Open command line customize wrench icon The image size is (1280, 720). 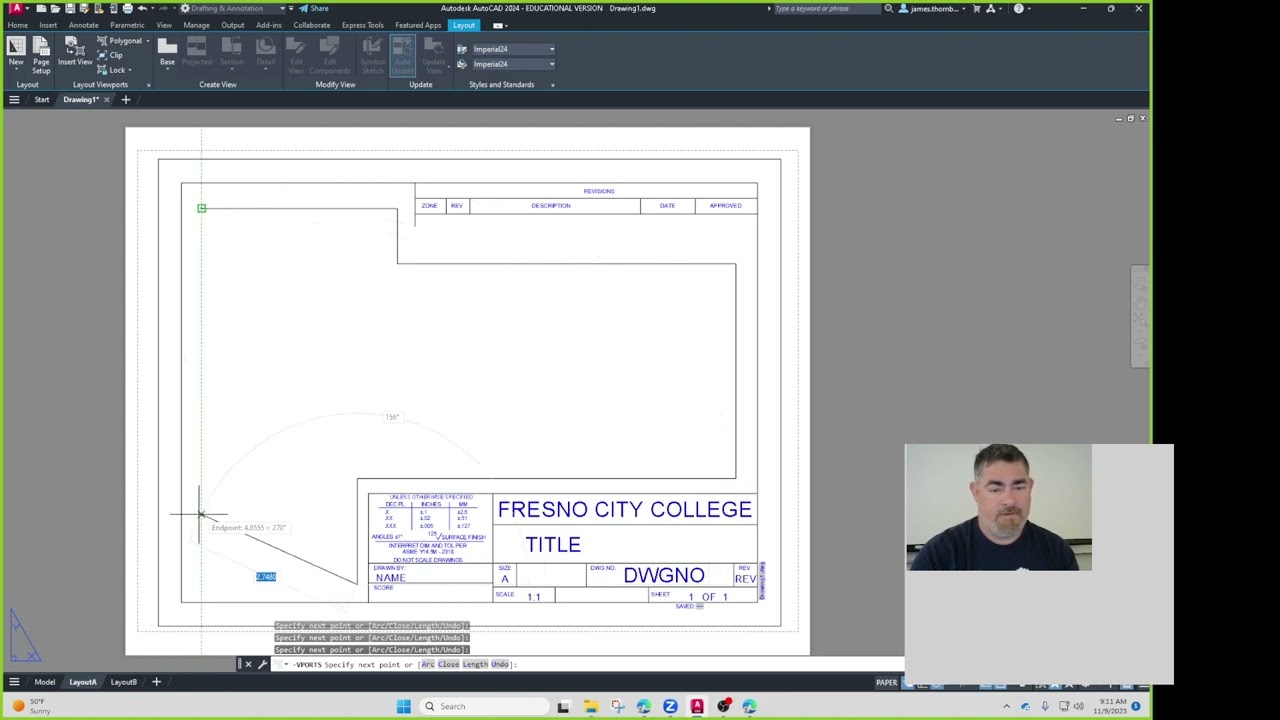pyautogui.click(x=262, y=664)
